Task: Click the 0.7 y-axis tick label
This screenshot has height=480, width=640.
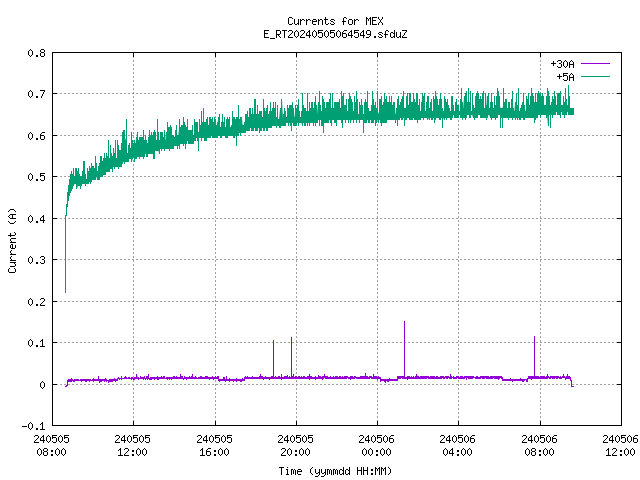Action: tap(36, 94)
